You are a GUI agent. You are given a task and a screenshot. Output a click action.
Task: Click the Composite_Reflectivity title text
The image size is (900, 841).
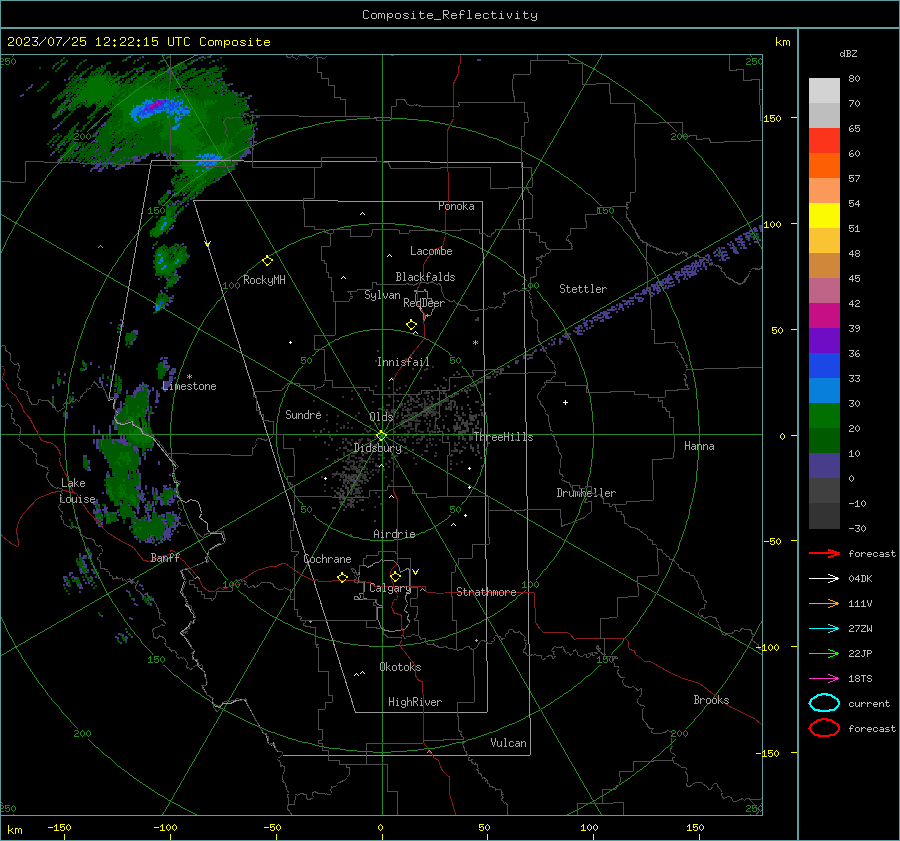(x=449, y=15)
